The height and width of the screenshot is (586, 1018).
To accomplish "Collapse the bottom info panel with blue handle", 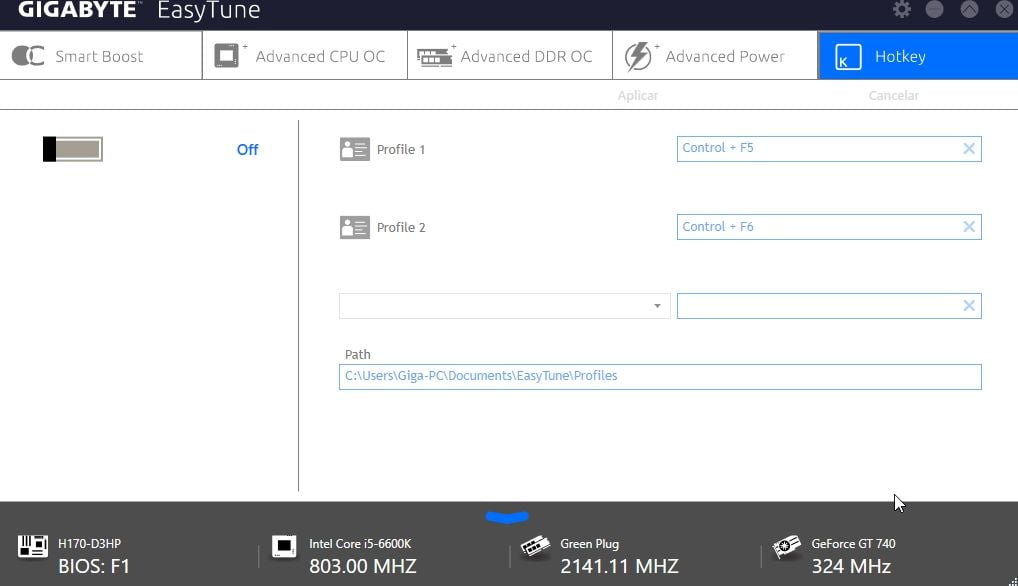I will click(507, 517).
